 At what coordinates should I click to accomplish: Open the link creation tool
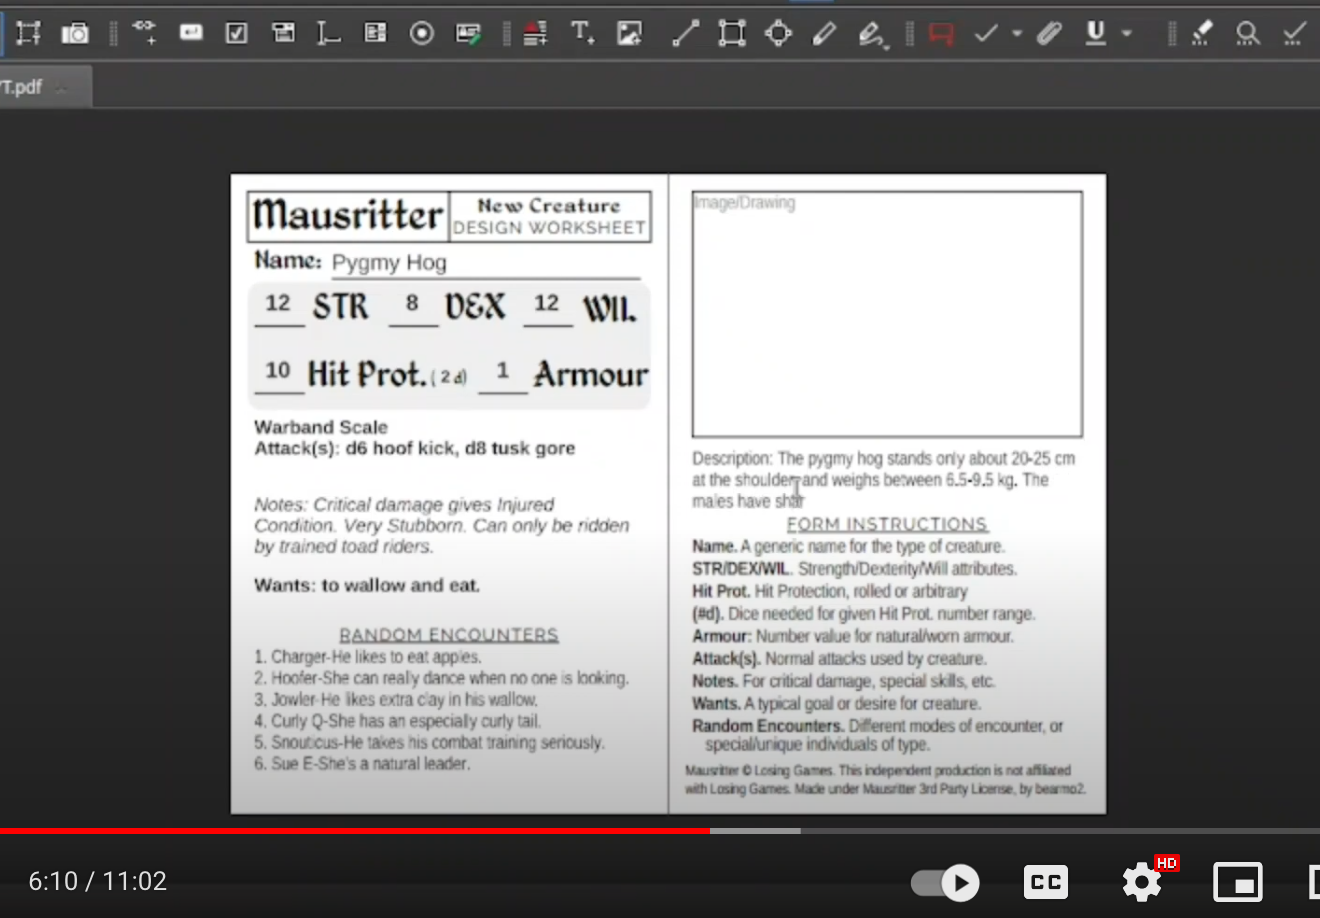click(144, 33)
